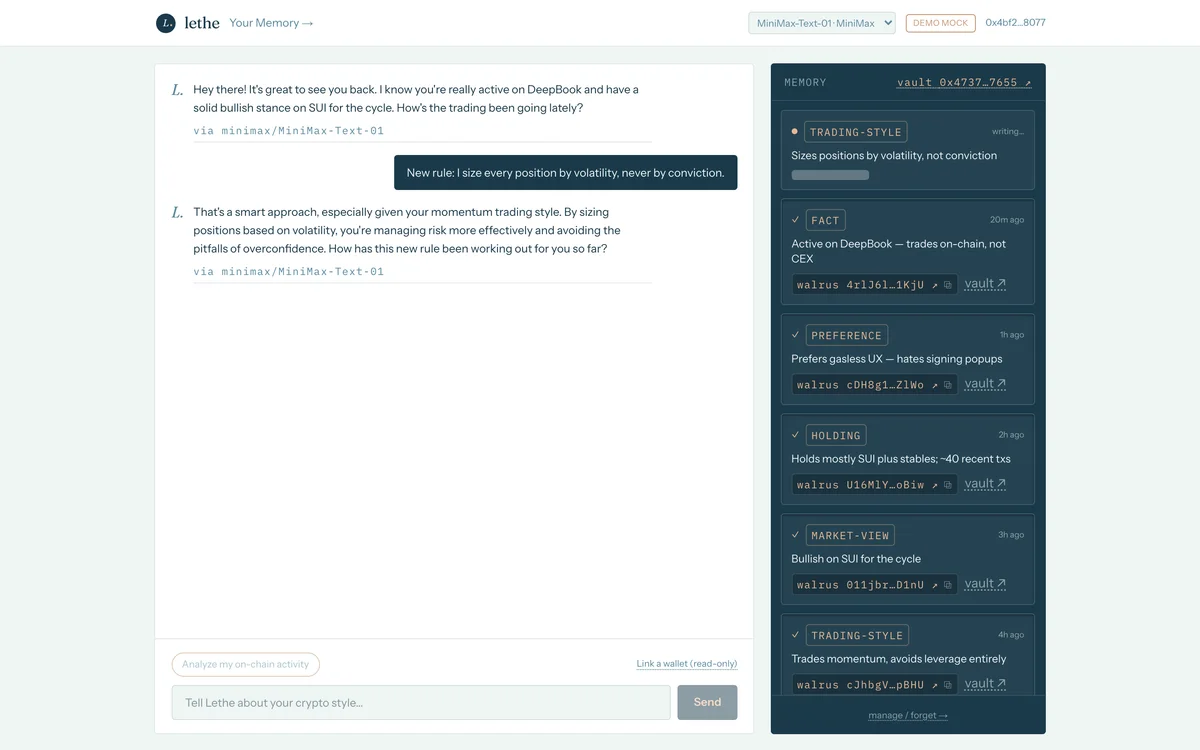Click the checkmark on the FACT memory

796,219
